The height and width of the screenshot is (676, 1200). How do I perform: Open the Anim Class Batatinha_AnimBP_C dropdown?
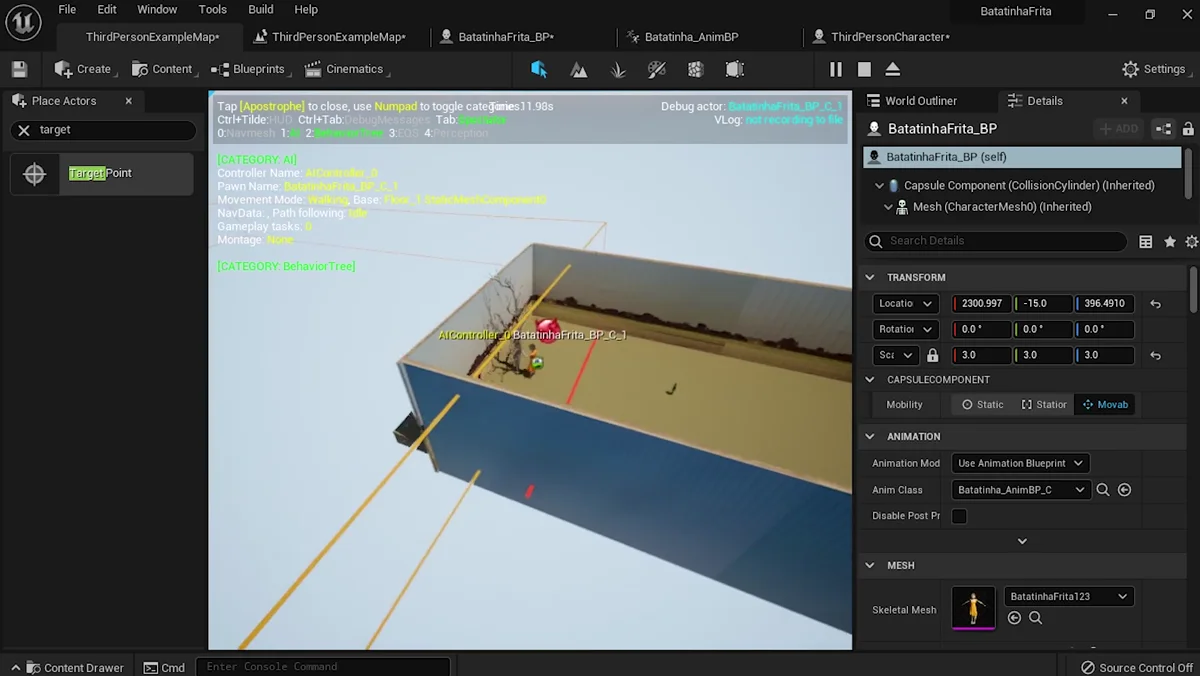(1020, 490)
